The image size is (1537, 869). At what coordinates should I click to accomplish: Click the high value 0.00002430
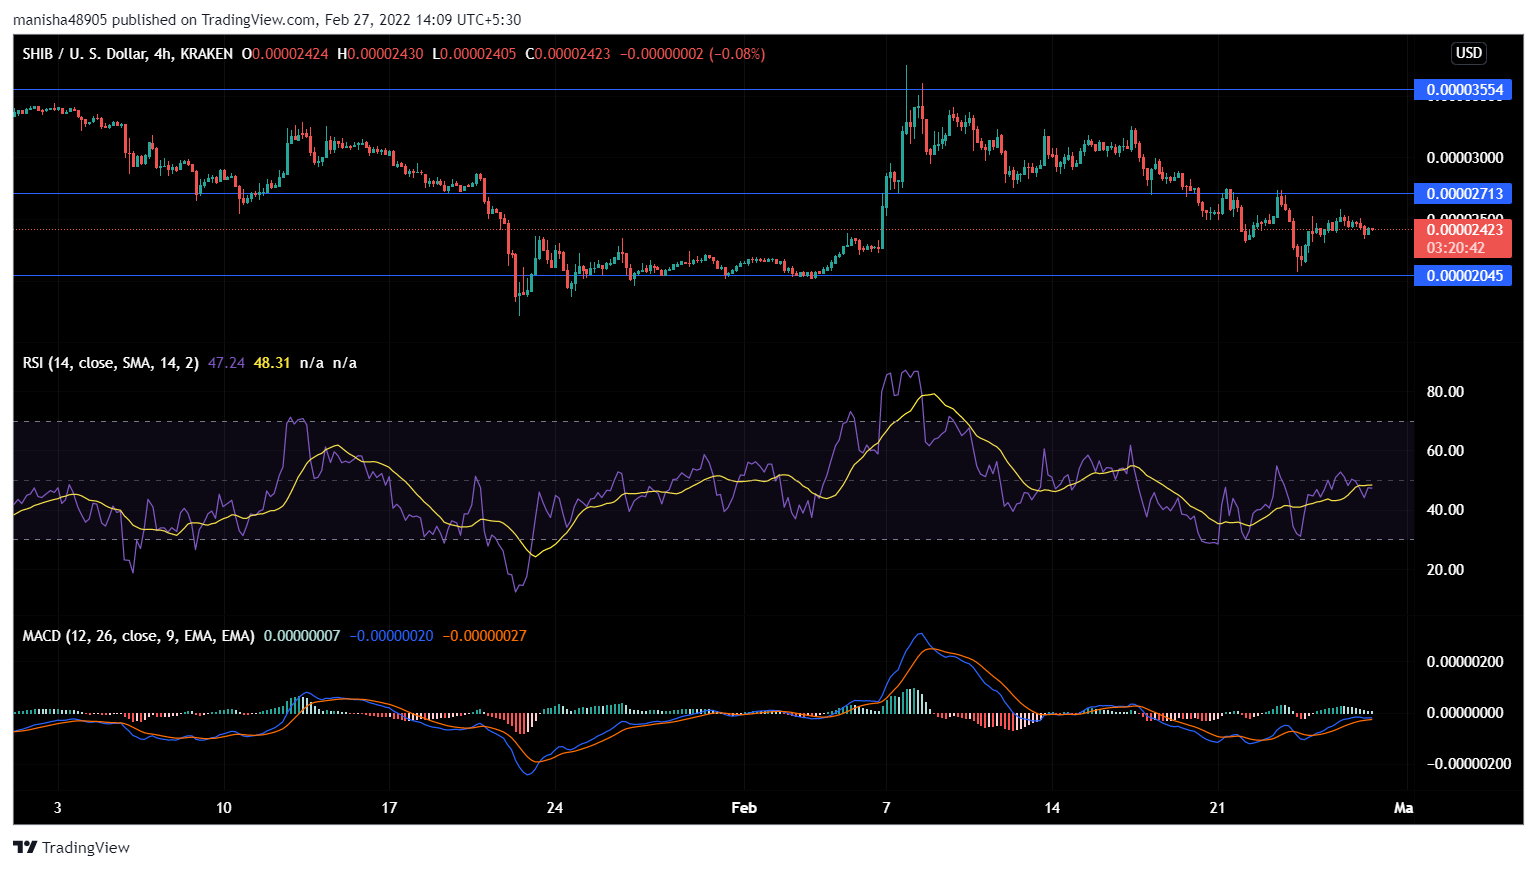[385, 54]
